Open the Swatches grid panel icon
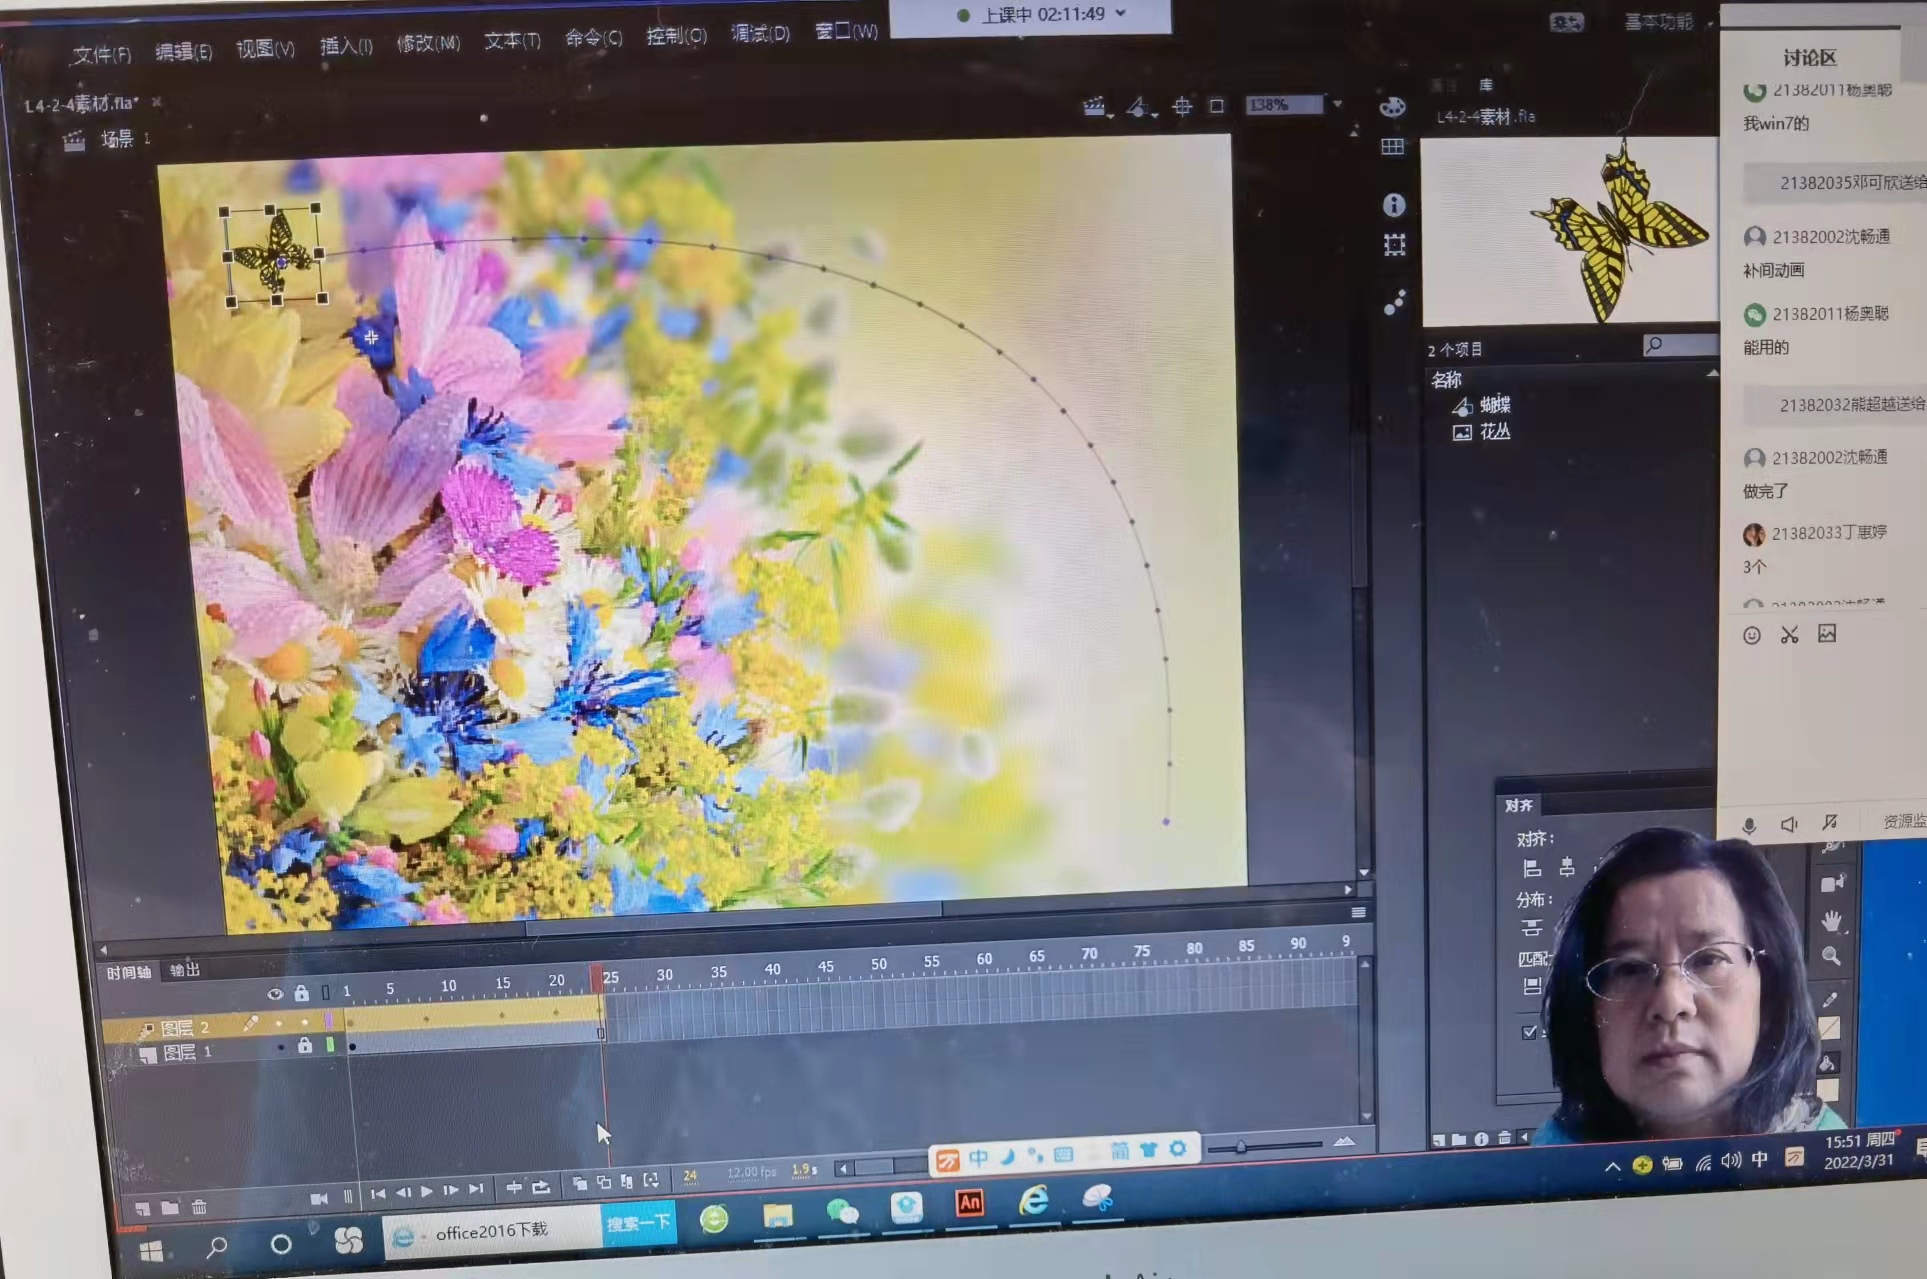 [1392, 147]
